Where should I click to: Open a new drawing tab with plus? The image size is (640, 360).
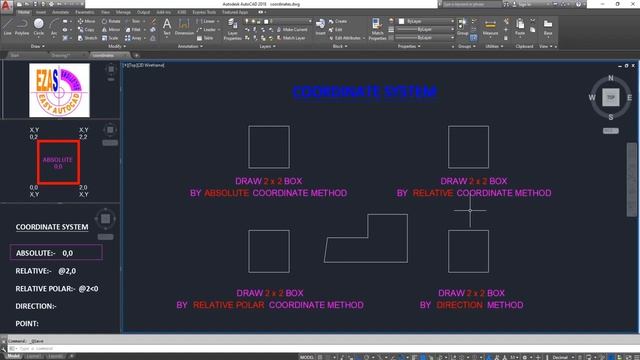136,55
